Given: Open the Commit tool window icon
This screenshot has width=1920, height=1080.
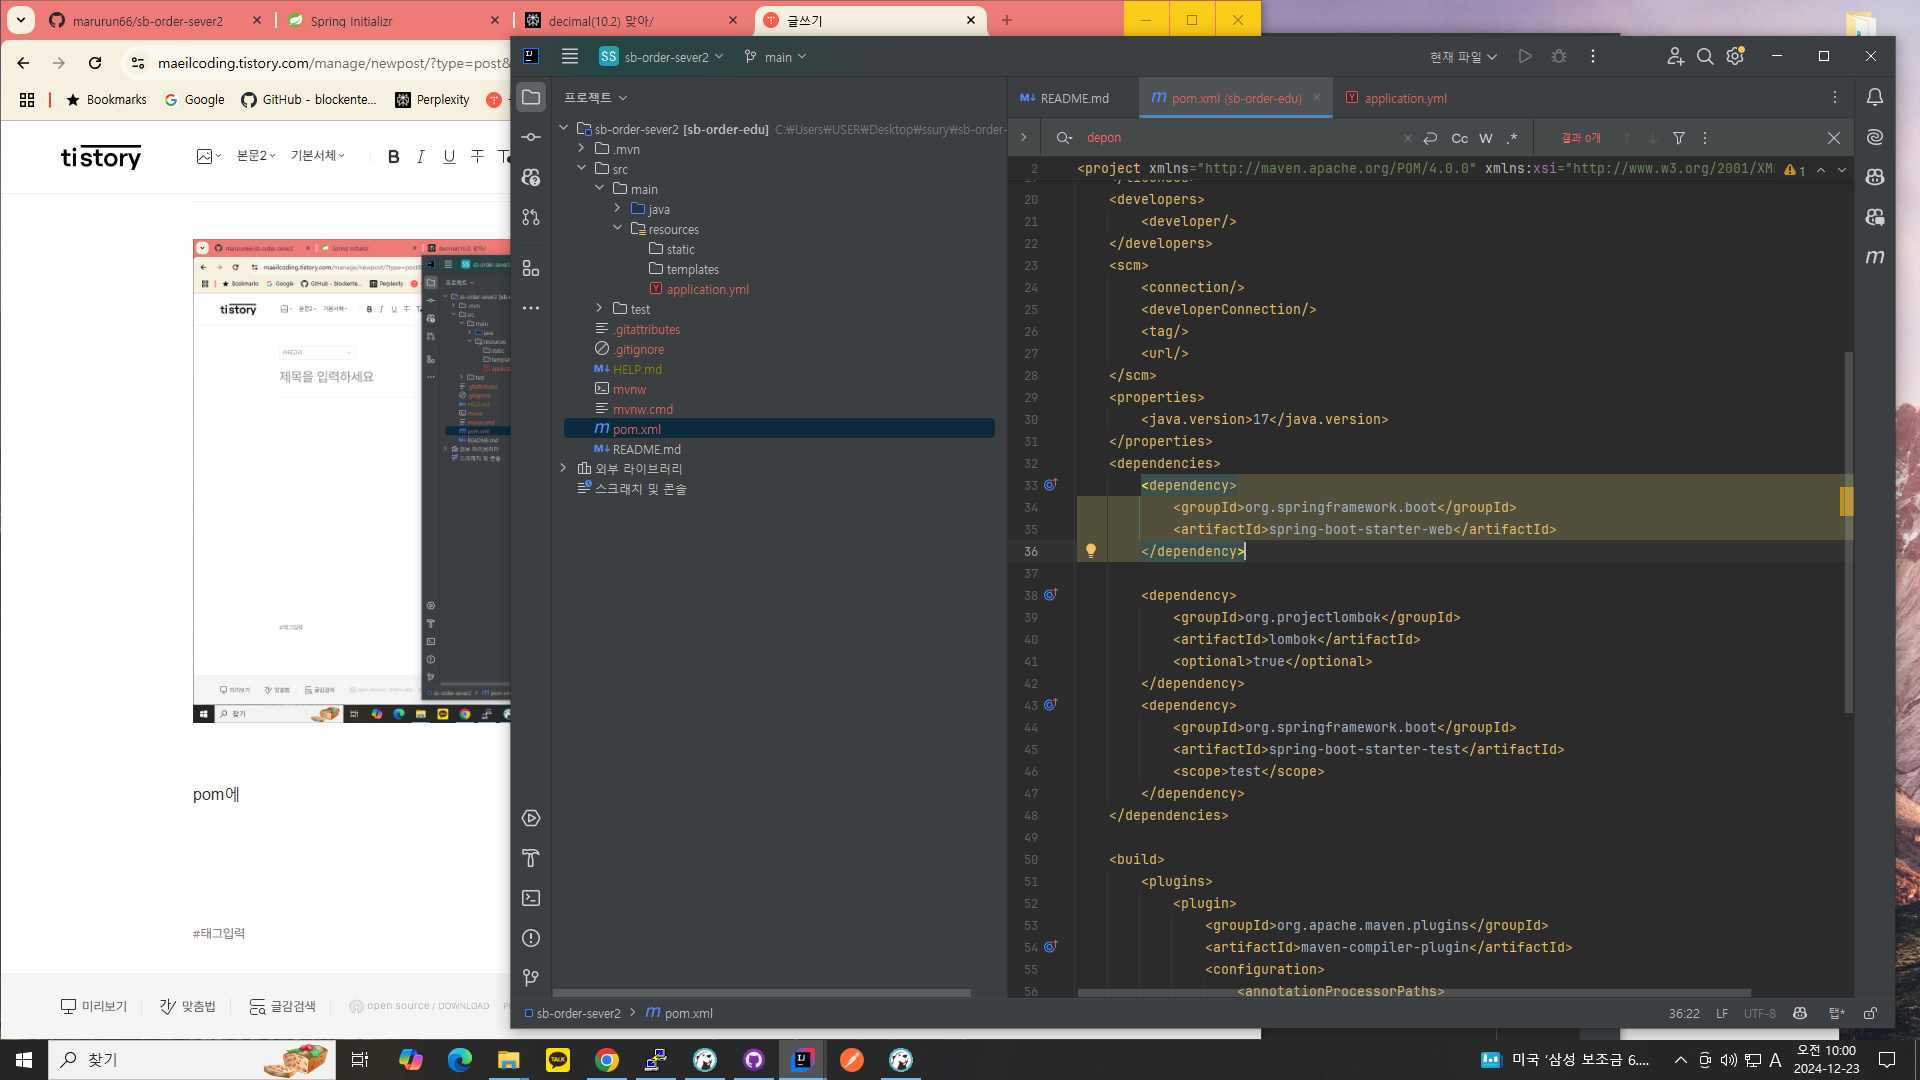Looking at the screenshot, I should coord(531,137).
